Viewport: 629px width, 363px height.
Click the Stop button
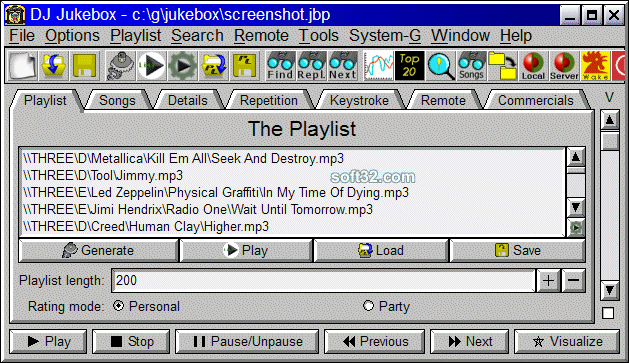point(131,342)
